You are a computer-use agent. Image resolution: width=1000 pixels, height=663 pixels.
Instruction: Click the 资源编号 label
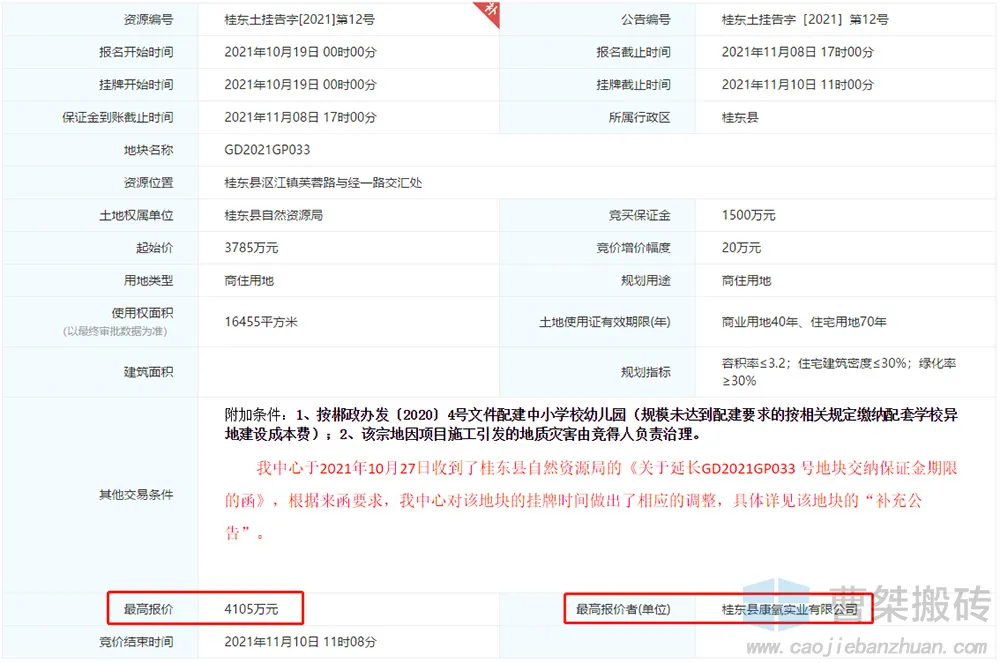pos(149,20)
